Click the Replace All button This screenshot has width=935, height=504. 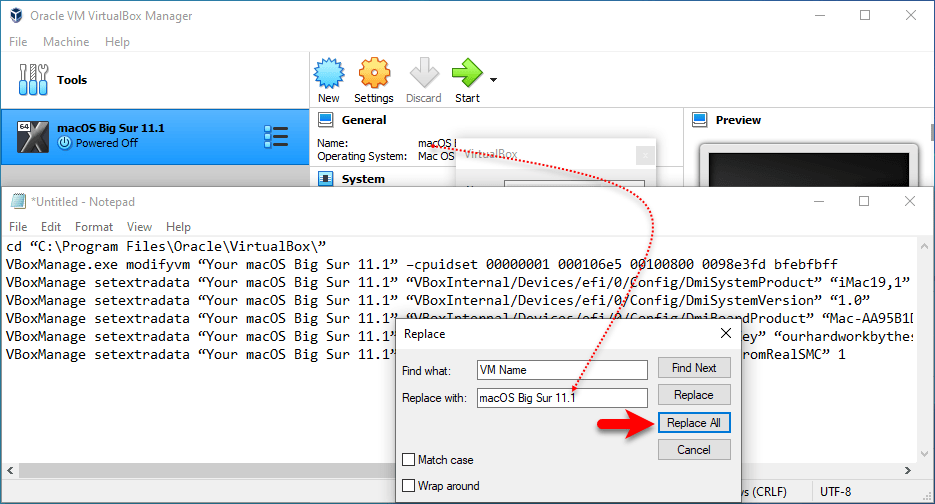tap(694, 423)
